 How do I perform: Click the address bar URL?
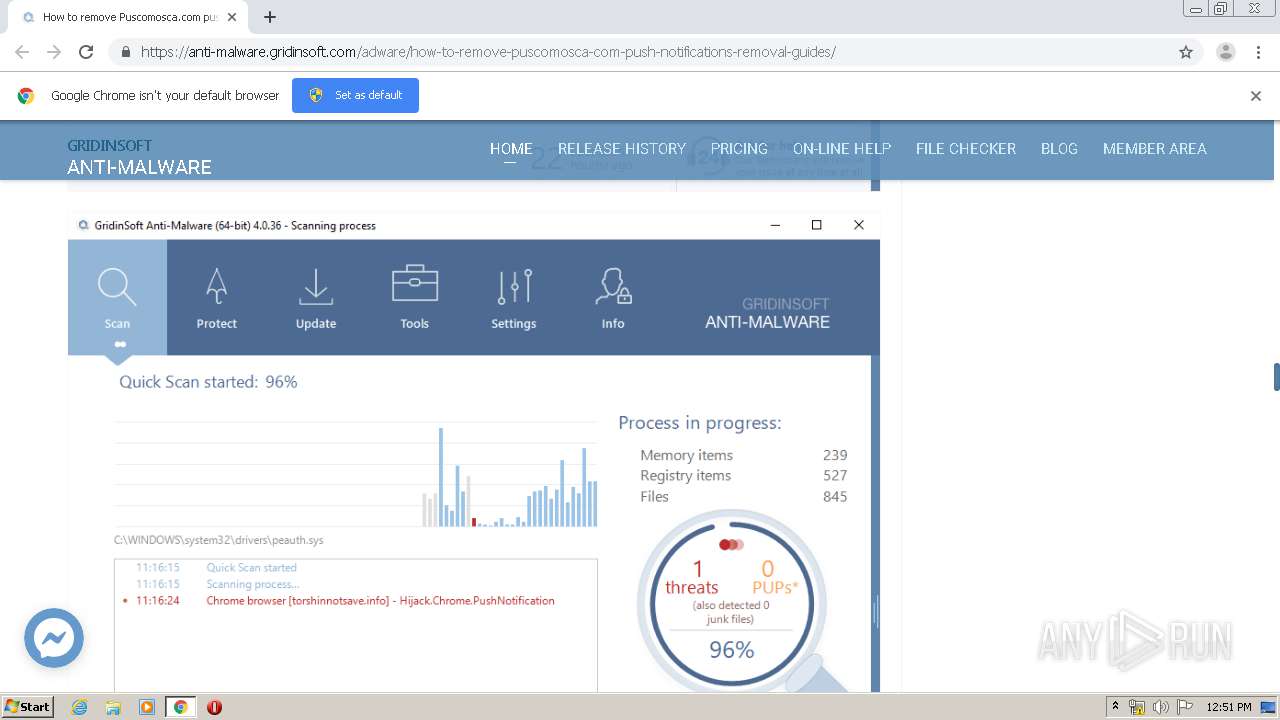pos(488,52)
